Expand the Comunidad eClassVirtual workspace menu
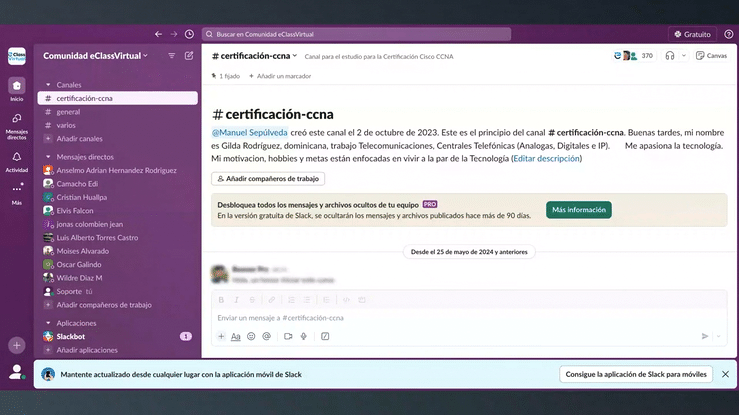This screenshot has width=739, height=415. (x=96, y=56)
